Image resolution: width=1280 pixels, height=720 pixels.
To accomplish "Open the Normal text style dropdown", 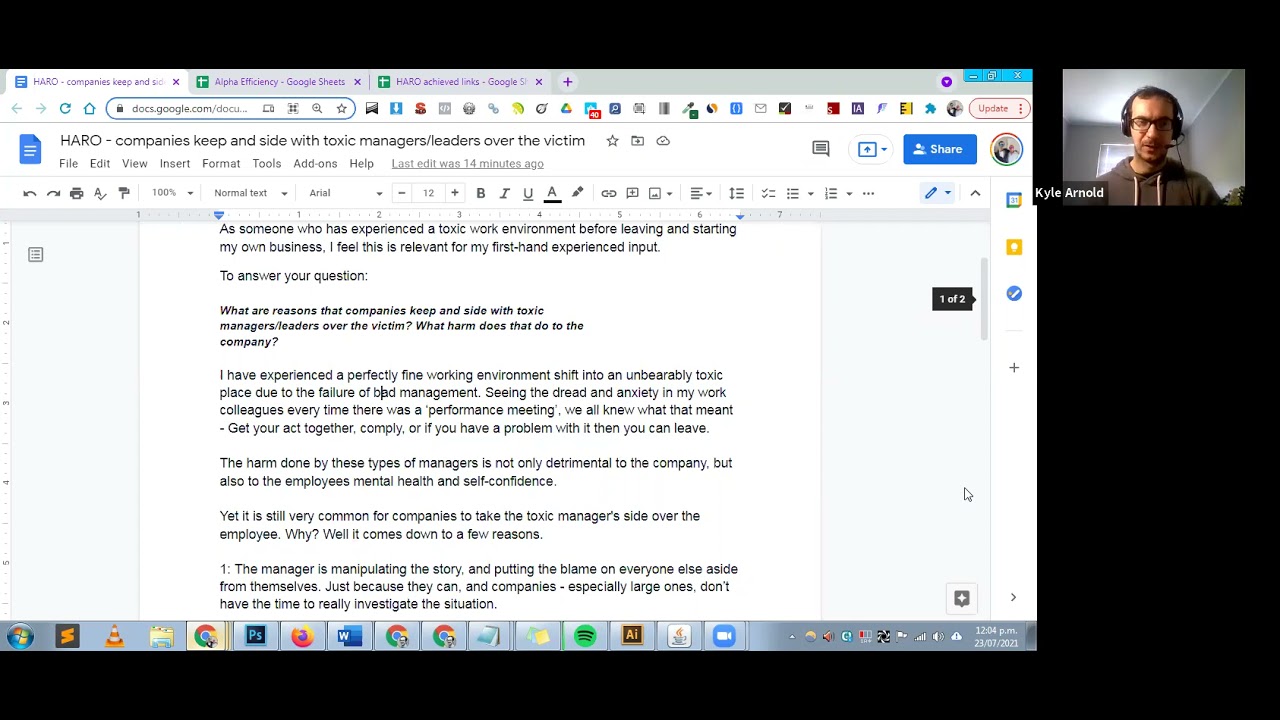I will [x=250, y=193].
